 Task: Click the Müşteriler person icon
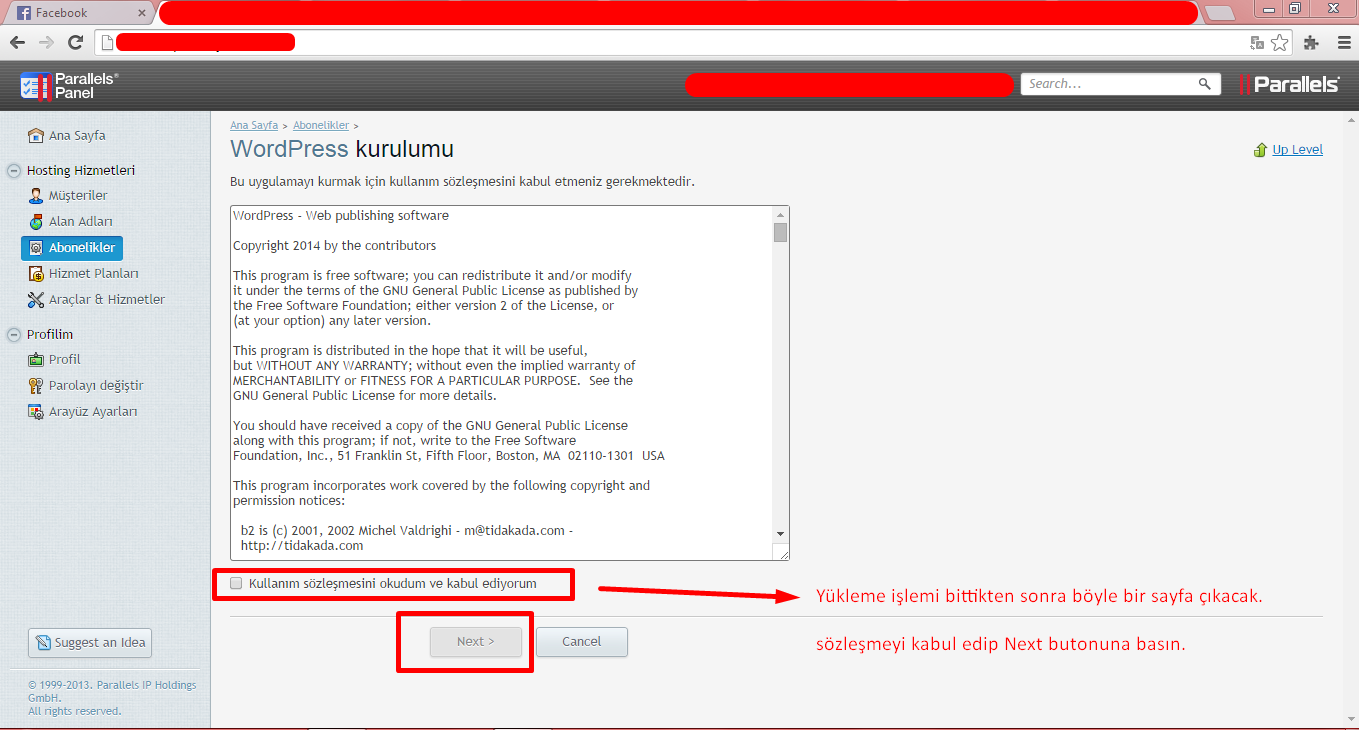37,196
